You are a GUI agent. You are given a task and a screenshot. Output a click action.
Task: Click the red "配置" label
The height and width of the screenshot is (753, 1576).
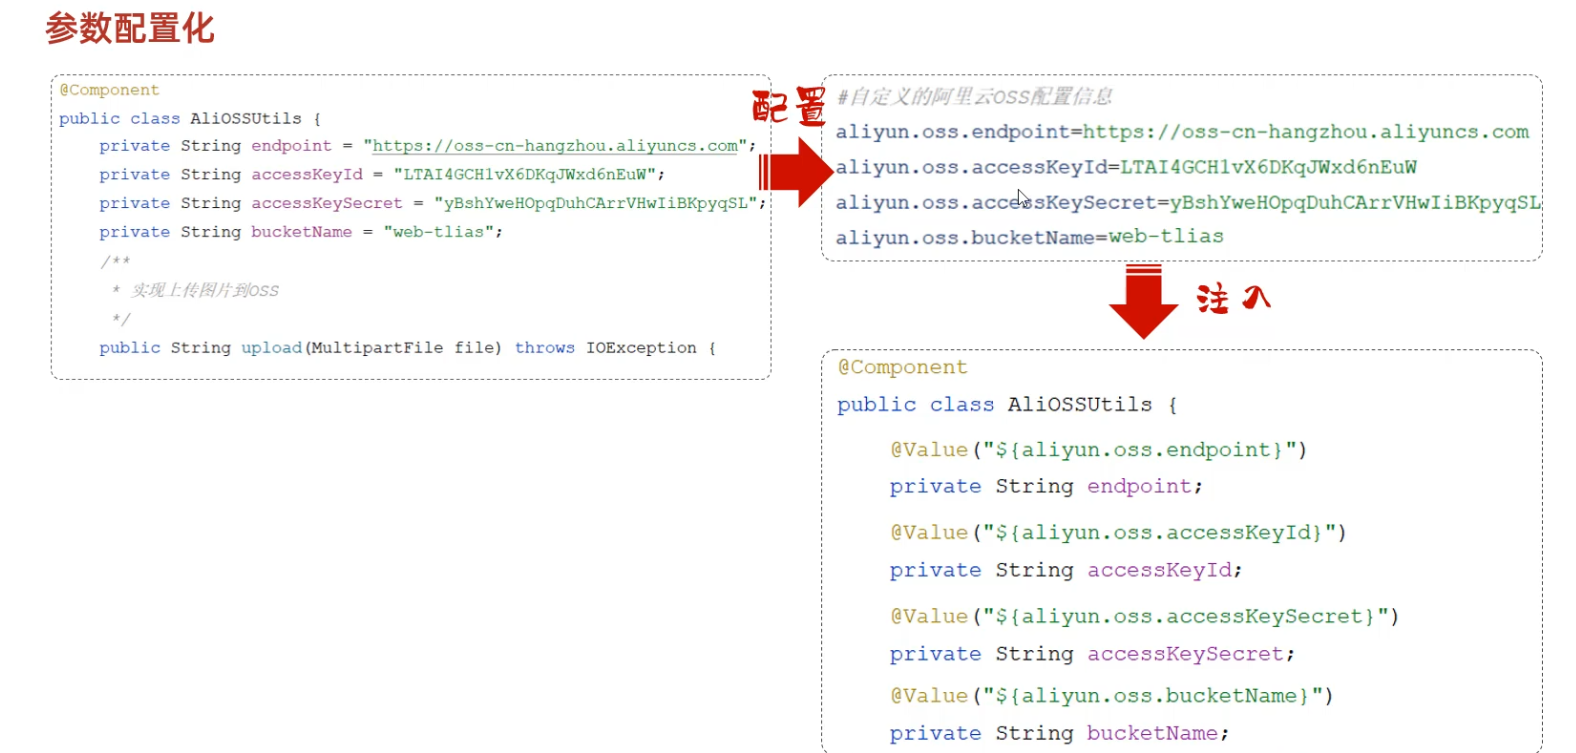pyautogui.click(x=789, y=106)
